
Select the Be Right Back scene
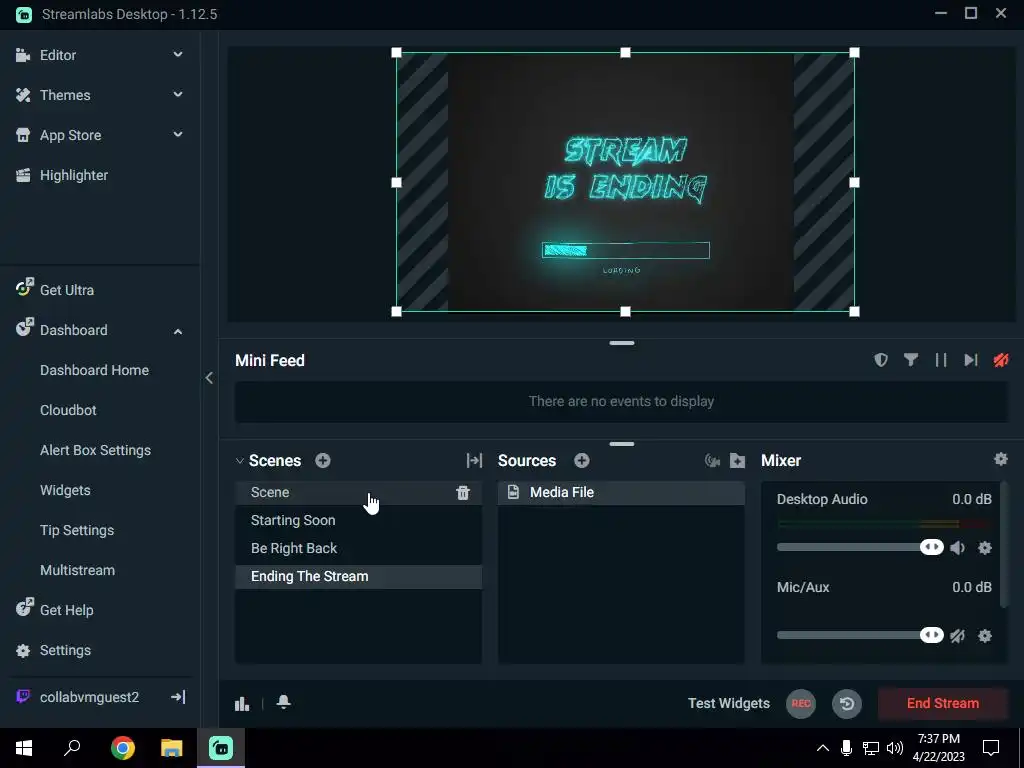[359, 549]
